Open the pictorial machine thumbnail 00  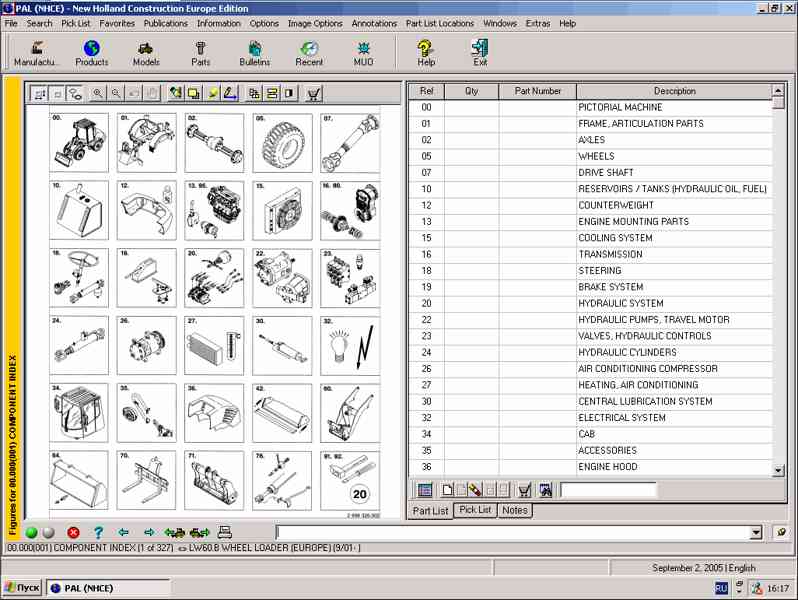click(79, 142)
